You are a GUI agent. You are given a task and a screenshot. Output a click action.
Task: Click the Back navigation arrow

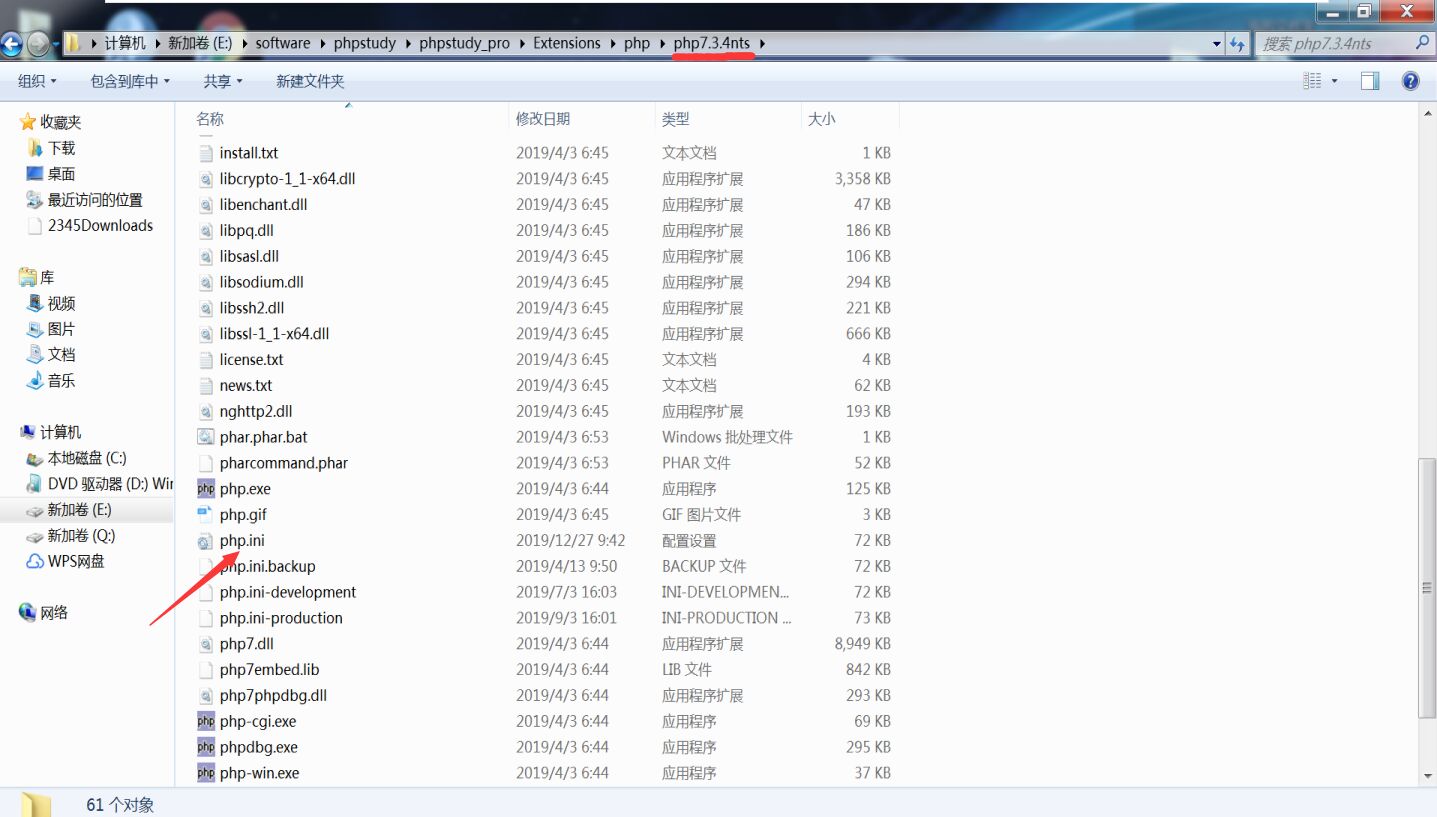(x=15, y=44)
